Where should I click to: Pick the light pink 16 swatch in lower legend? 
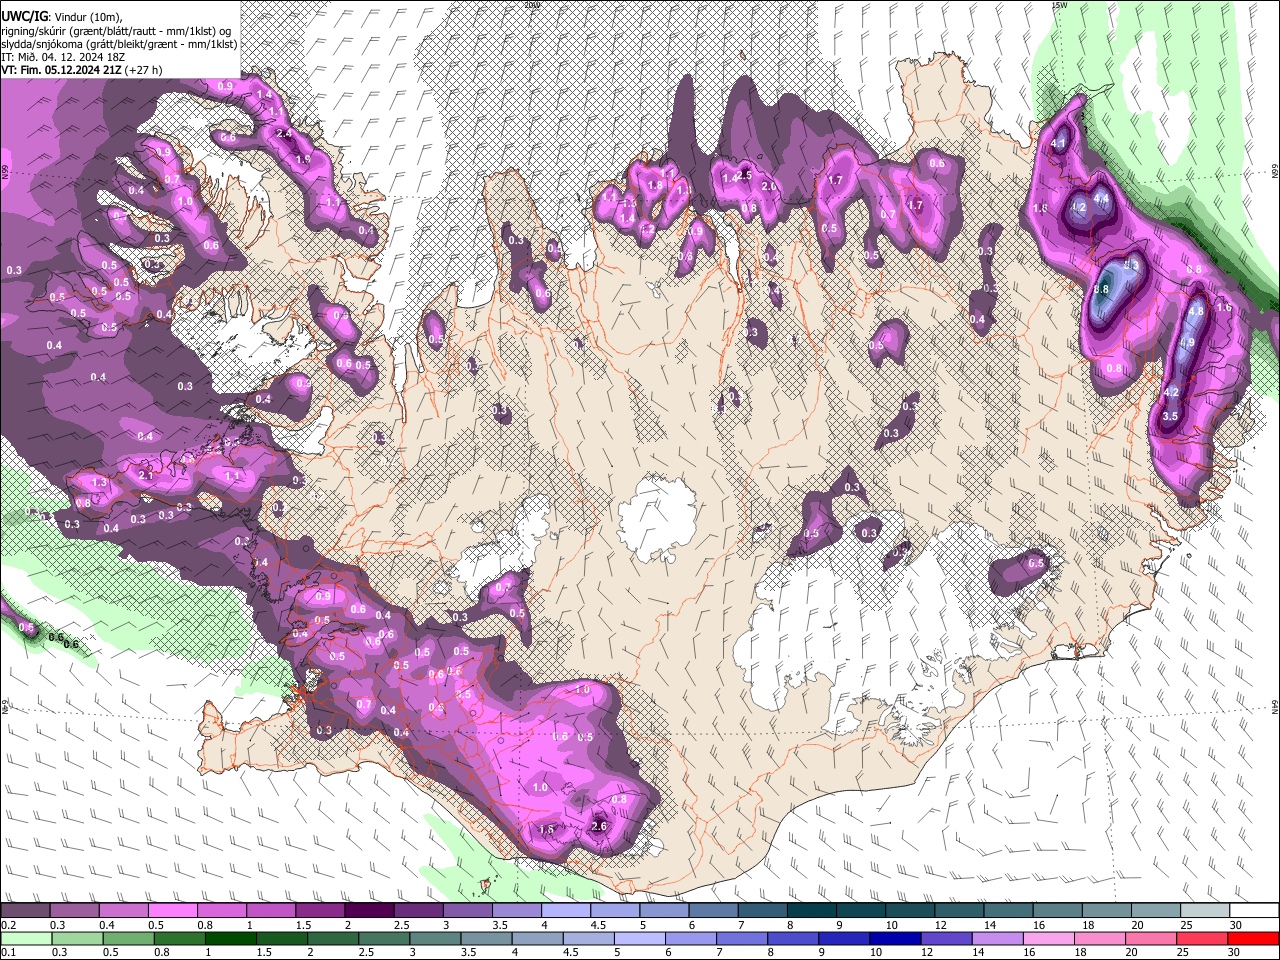(1049, 938)
